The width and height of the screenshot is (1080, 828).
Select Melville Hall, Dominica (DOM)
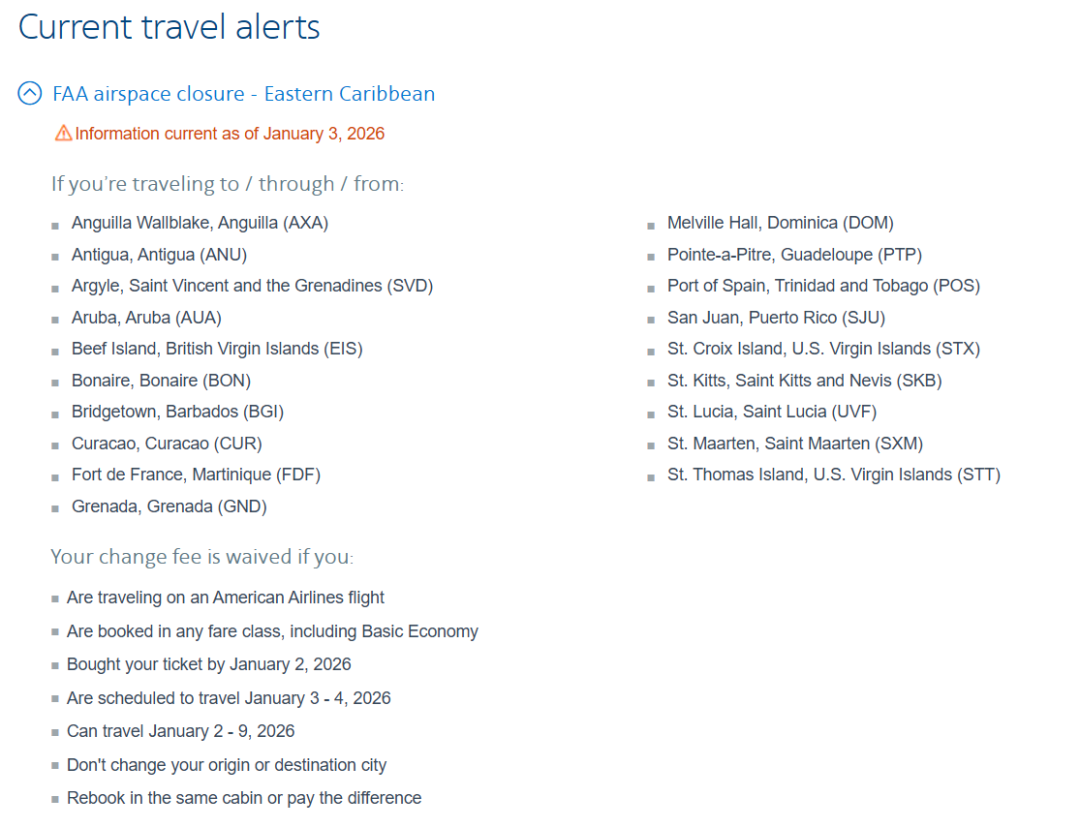click(x=780, y=223)
